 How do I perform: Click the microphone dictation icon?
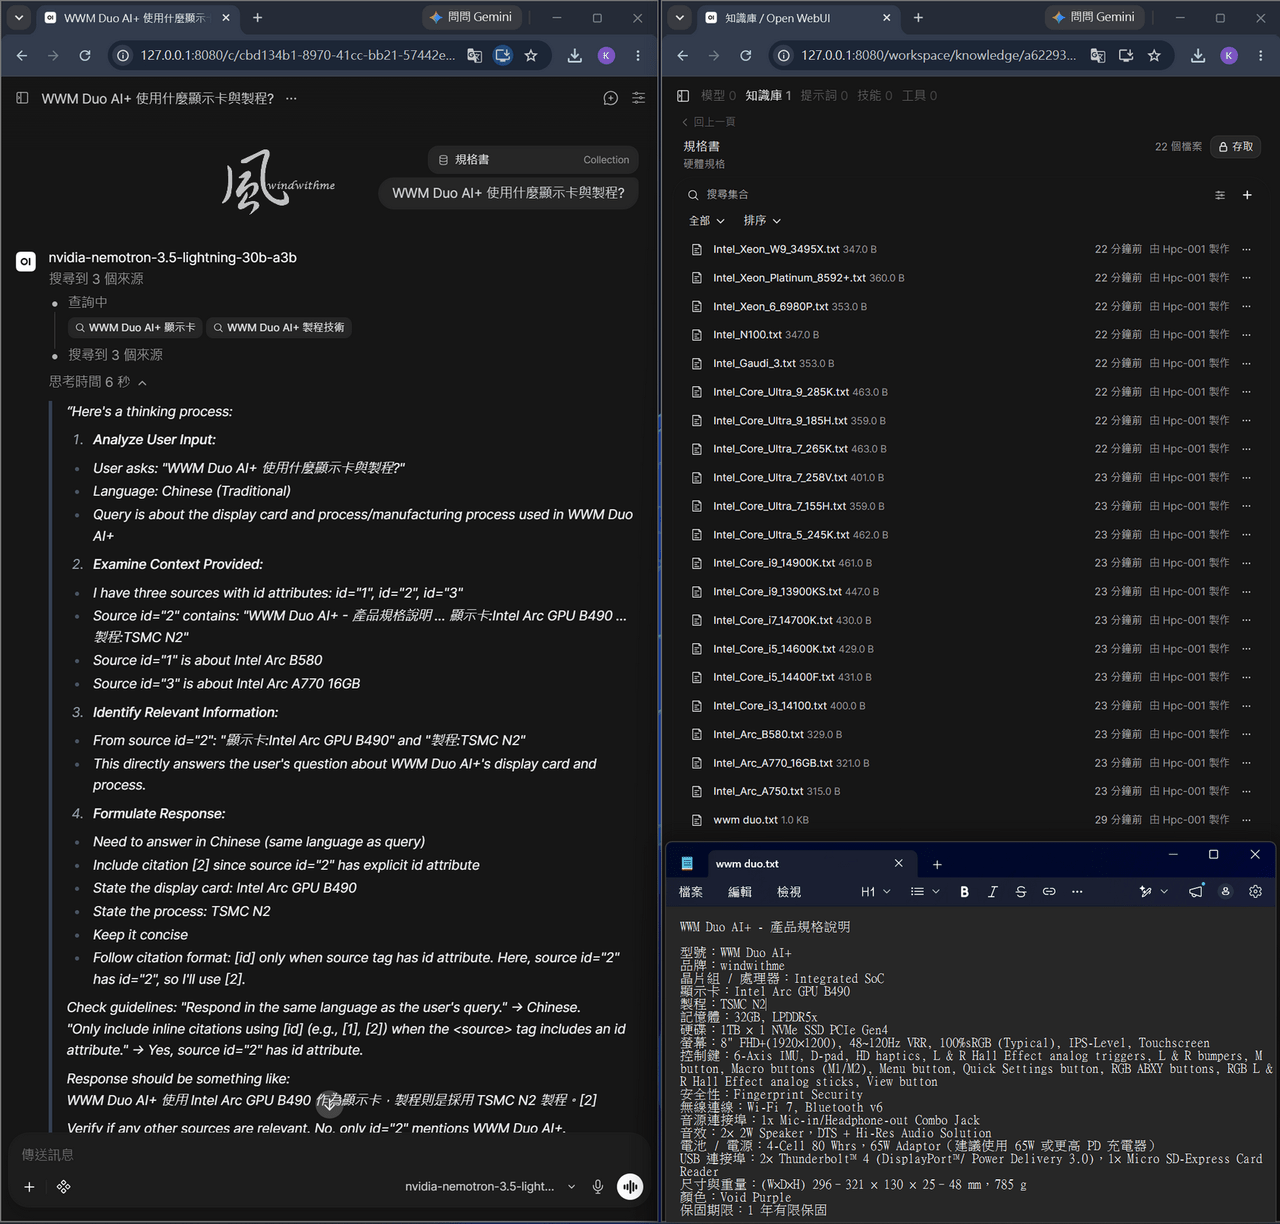click(598, 1186)
